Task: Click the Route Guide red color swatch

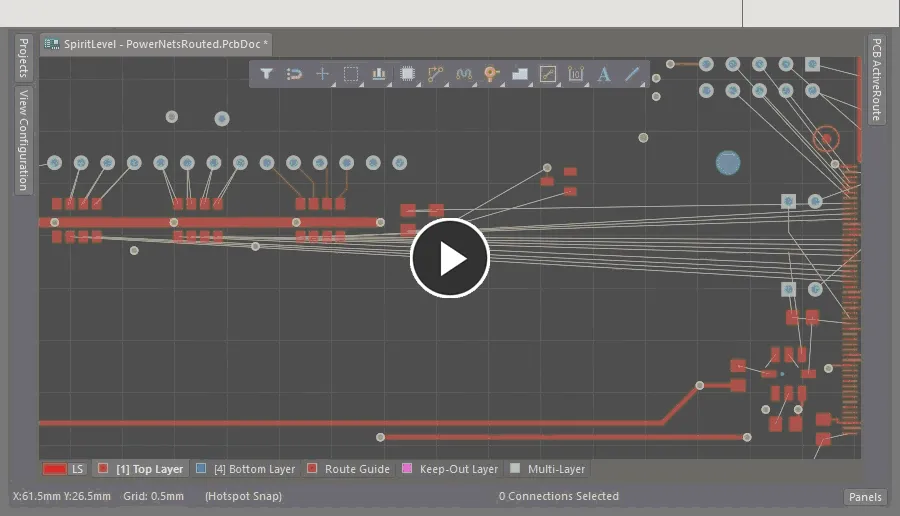Action: click(312, 468)
